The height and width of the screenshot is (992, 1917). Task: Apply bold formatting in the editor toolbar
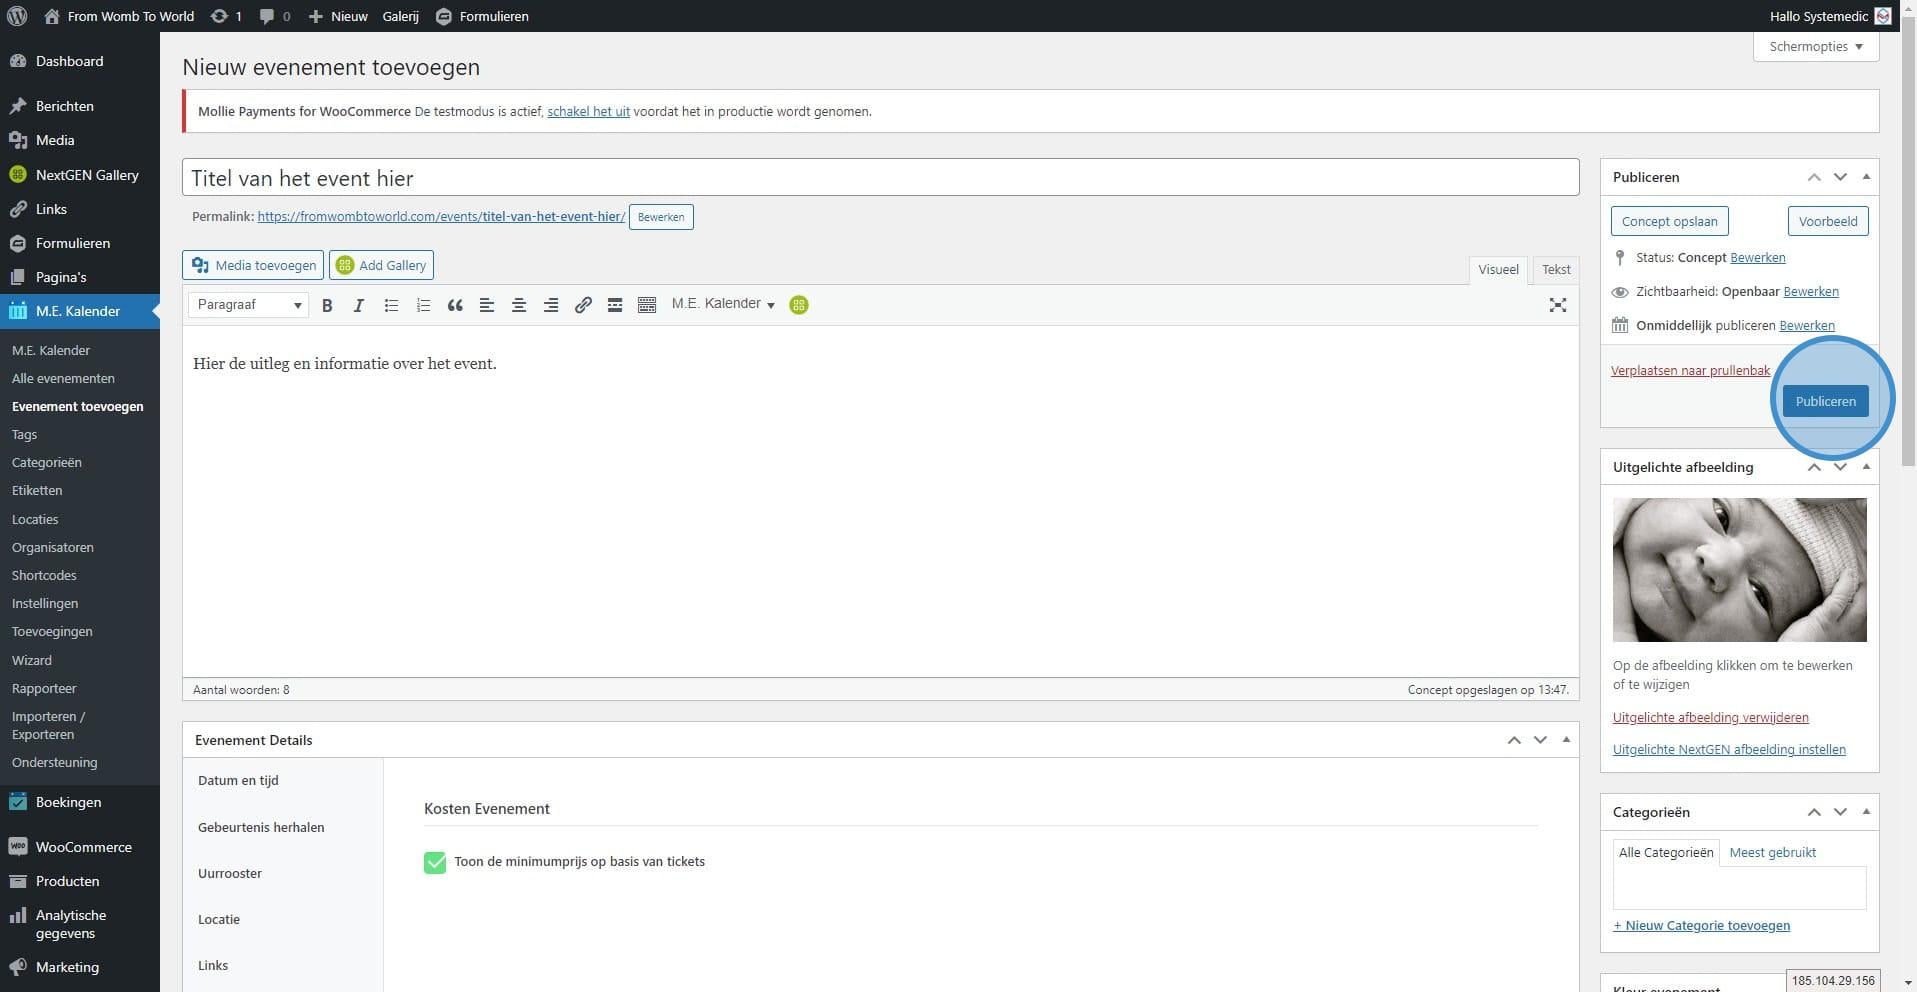pos(327,305)
